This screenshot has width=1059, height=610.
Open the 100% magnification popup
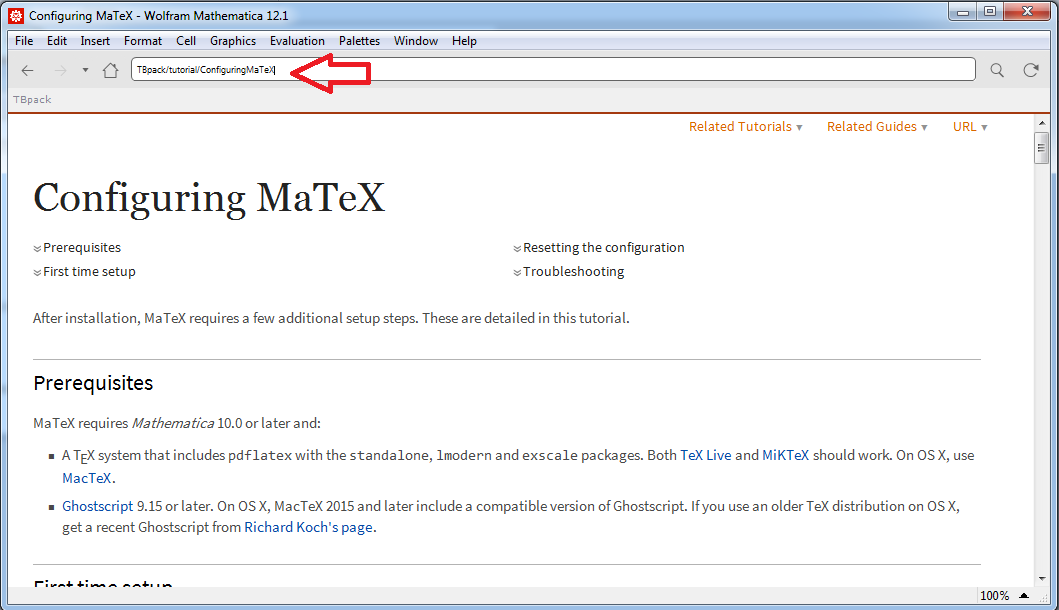(x=1004, y=596)
